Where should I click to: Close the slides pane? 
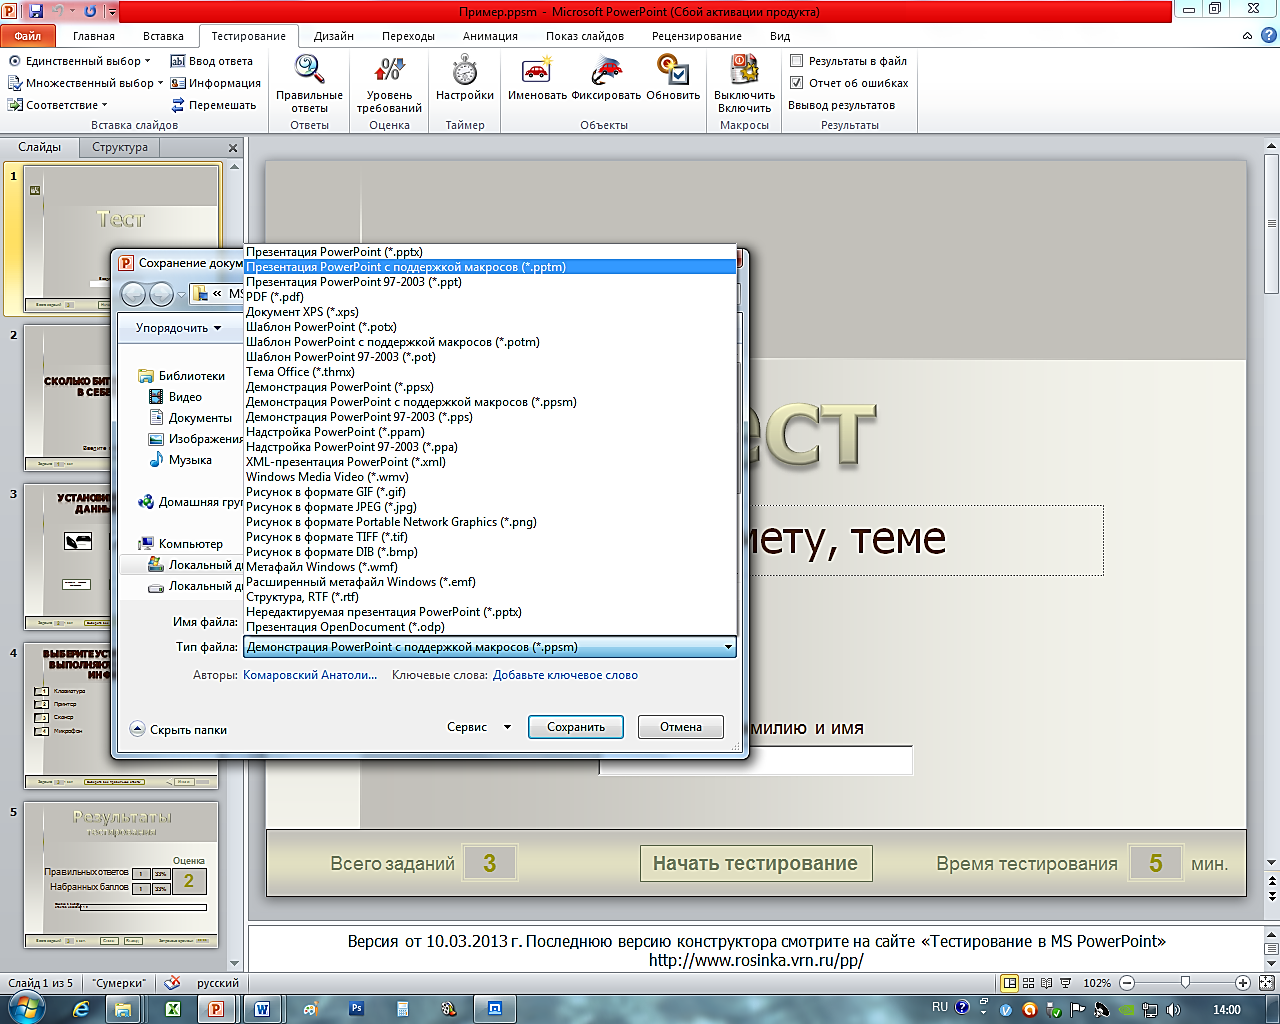click(233, 148)
